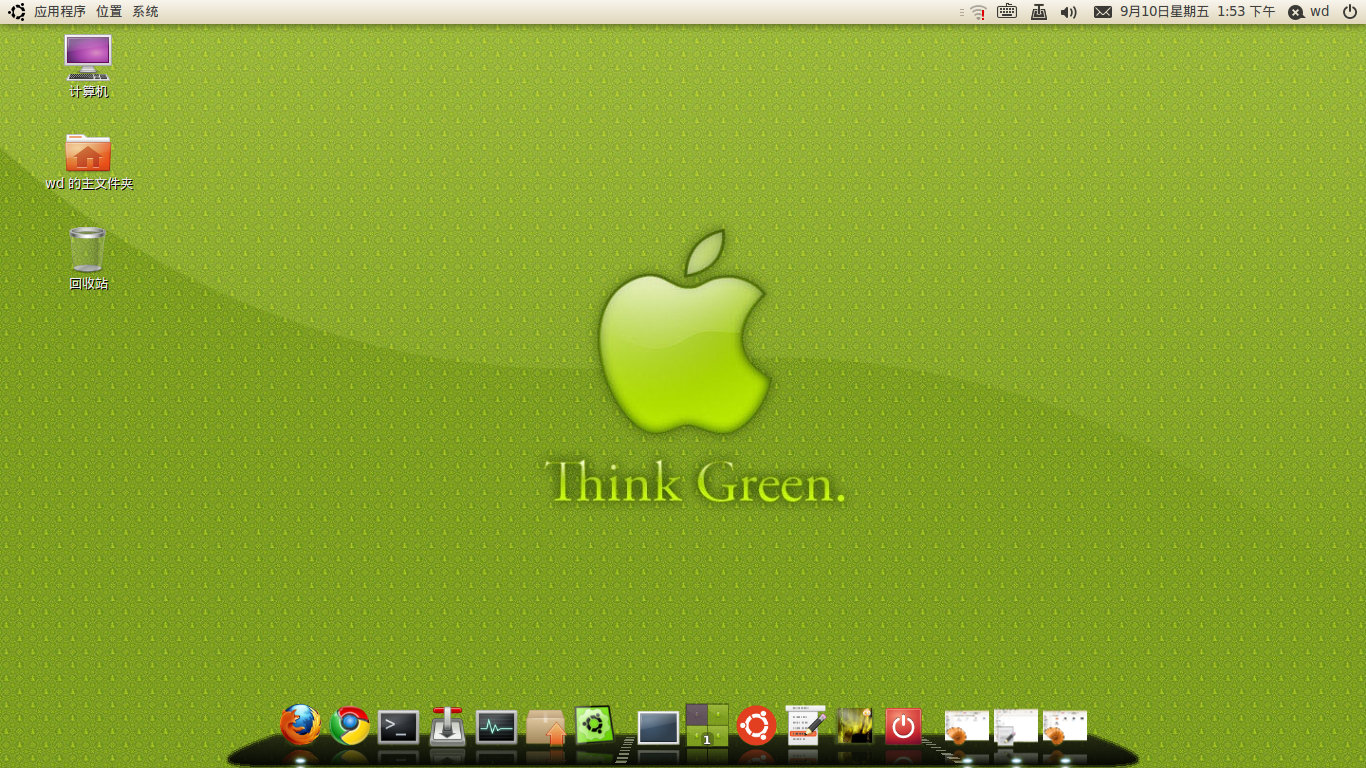Launch Firefox from the dock
This screenshot has height=768, width=1366.
click(300, 725)
